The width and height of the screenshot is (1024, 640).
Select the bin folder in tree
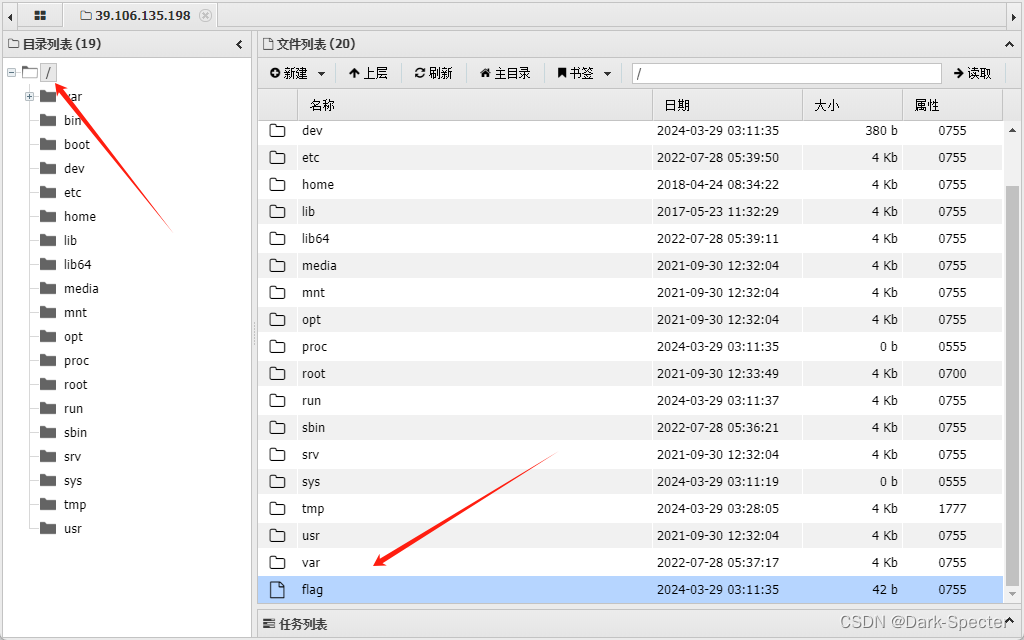(72, 120)
